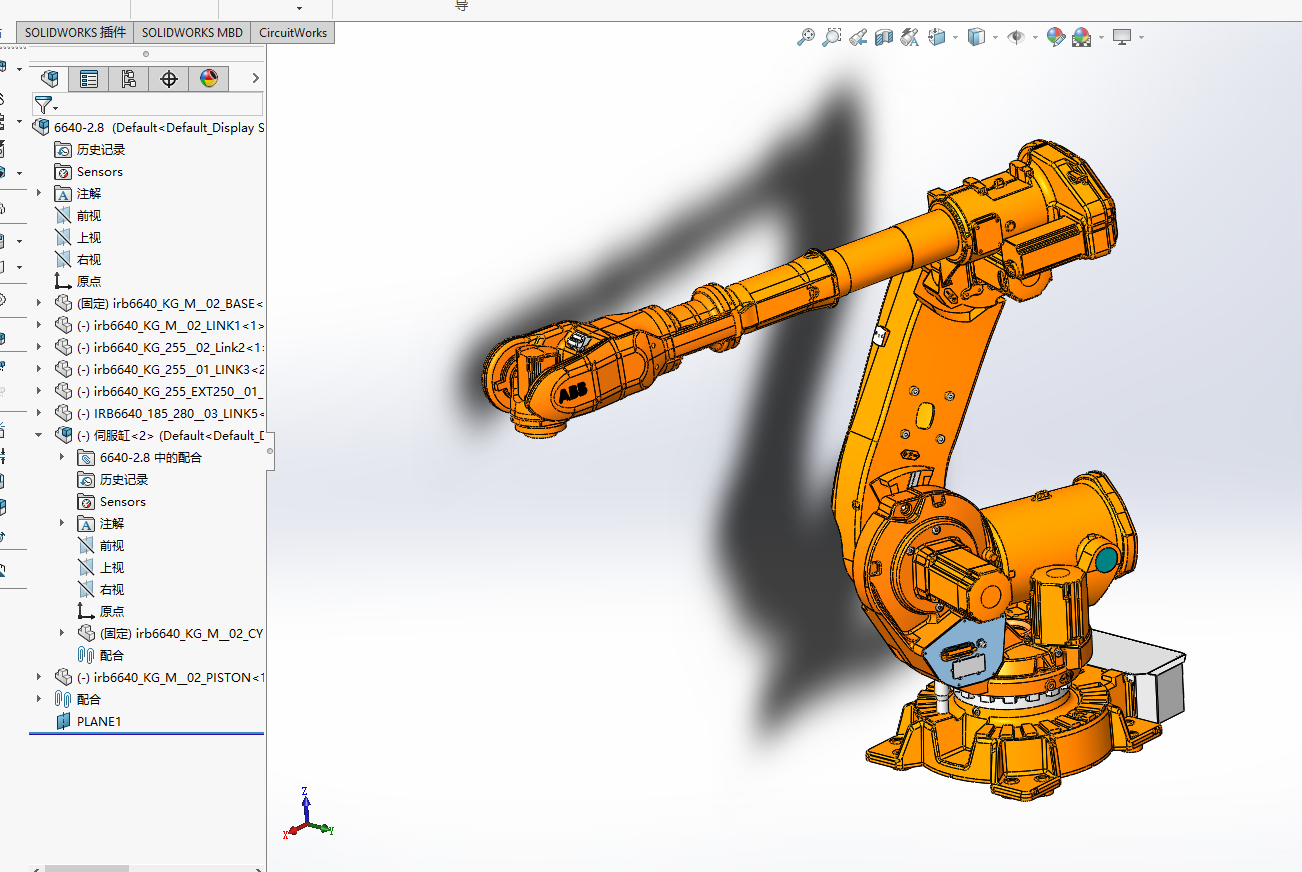The height and width of the screenshot is (872, 1302).
Task: Select 前视 plane under 伺服缸
Action: pos(101,545)
